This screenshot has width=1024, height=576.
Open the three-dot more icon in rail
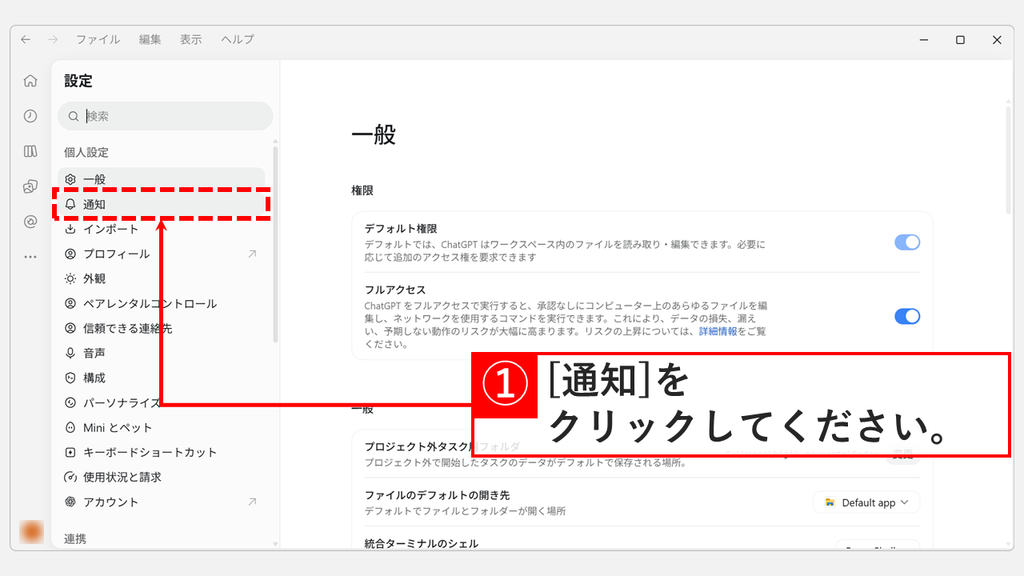click(30, 257)
